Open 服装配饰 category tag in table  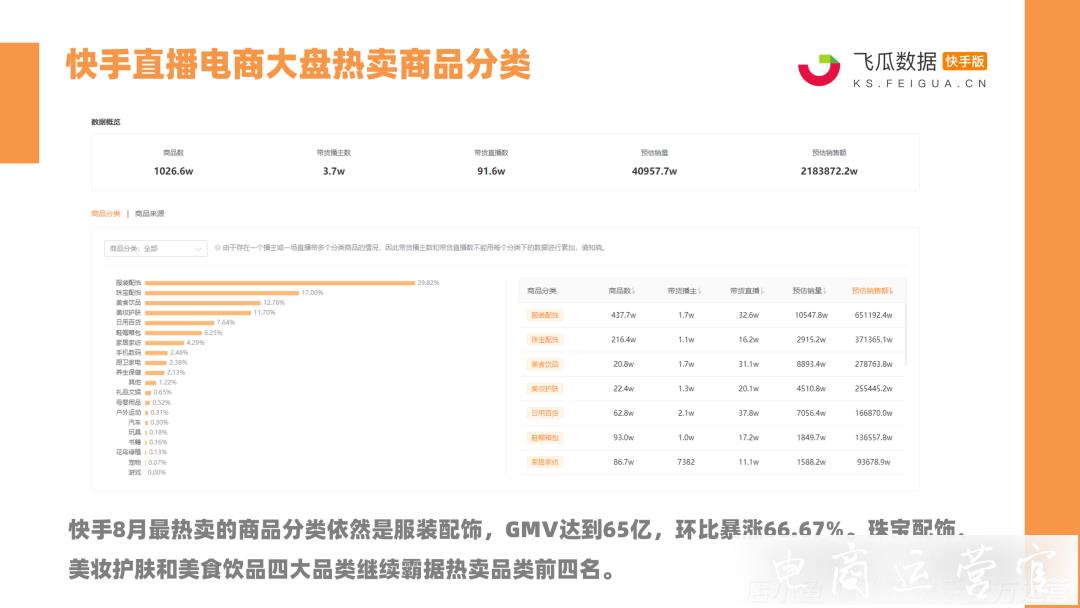[545, 315]
